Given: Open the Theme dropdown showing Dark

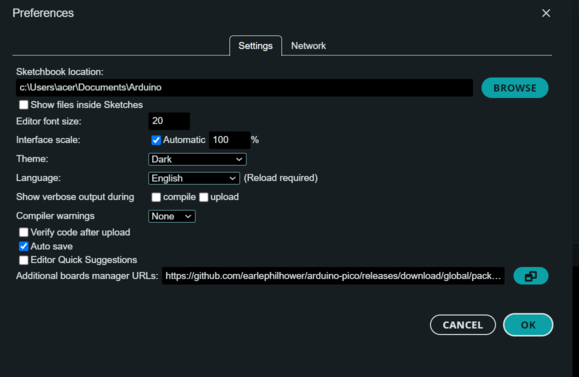Looking at the screenshot, I should [197, 159].
